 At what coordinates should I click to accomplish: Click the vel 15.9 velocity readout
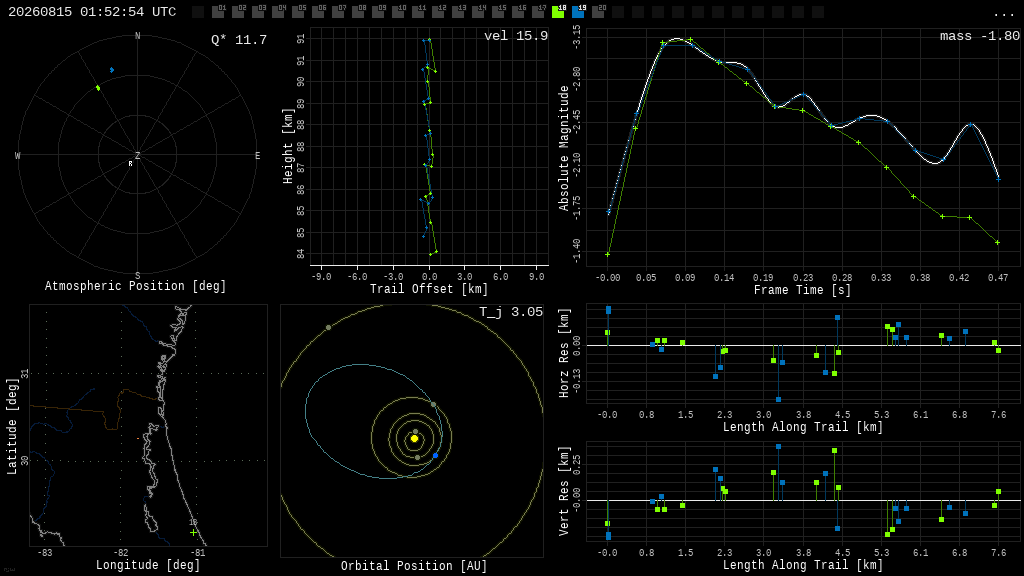tap(515, 36)
